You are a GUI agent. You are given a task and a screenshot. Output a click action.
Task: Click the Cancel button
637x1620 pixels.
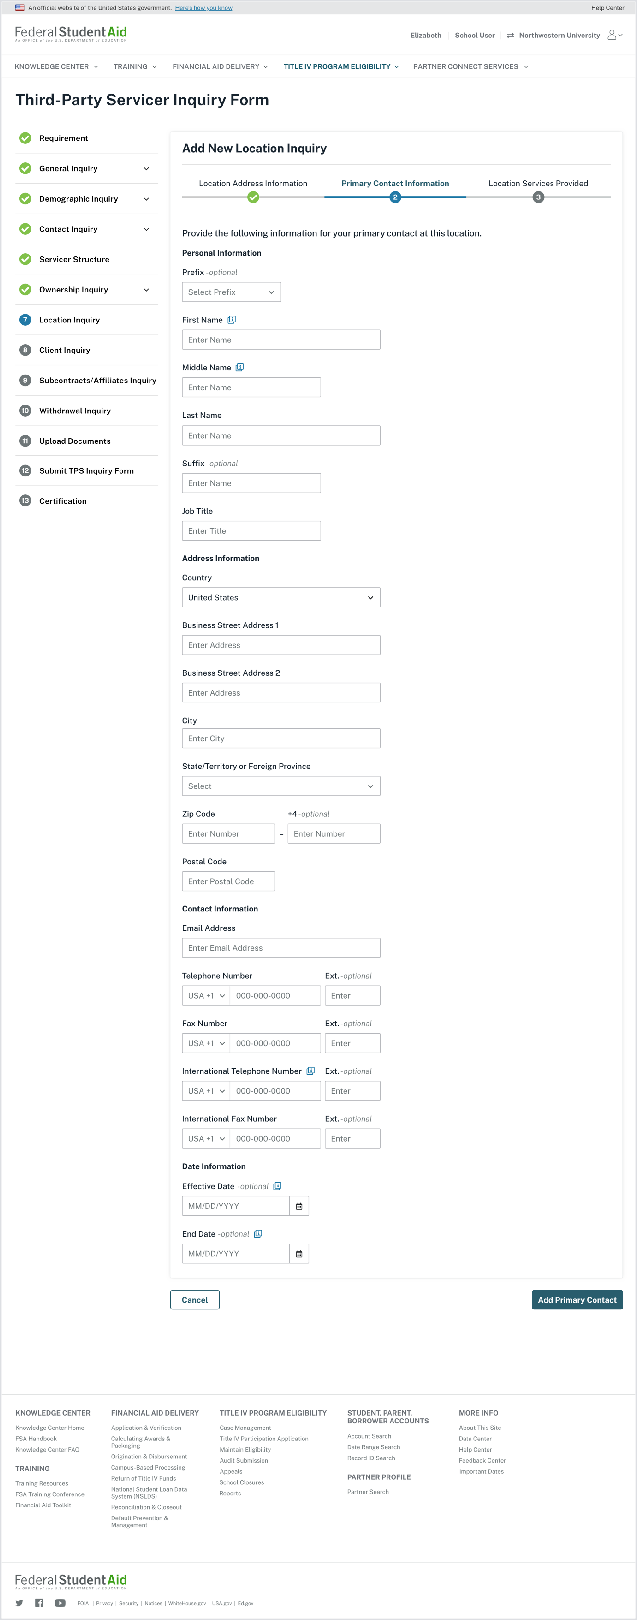click(195, 1300)
